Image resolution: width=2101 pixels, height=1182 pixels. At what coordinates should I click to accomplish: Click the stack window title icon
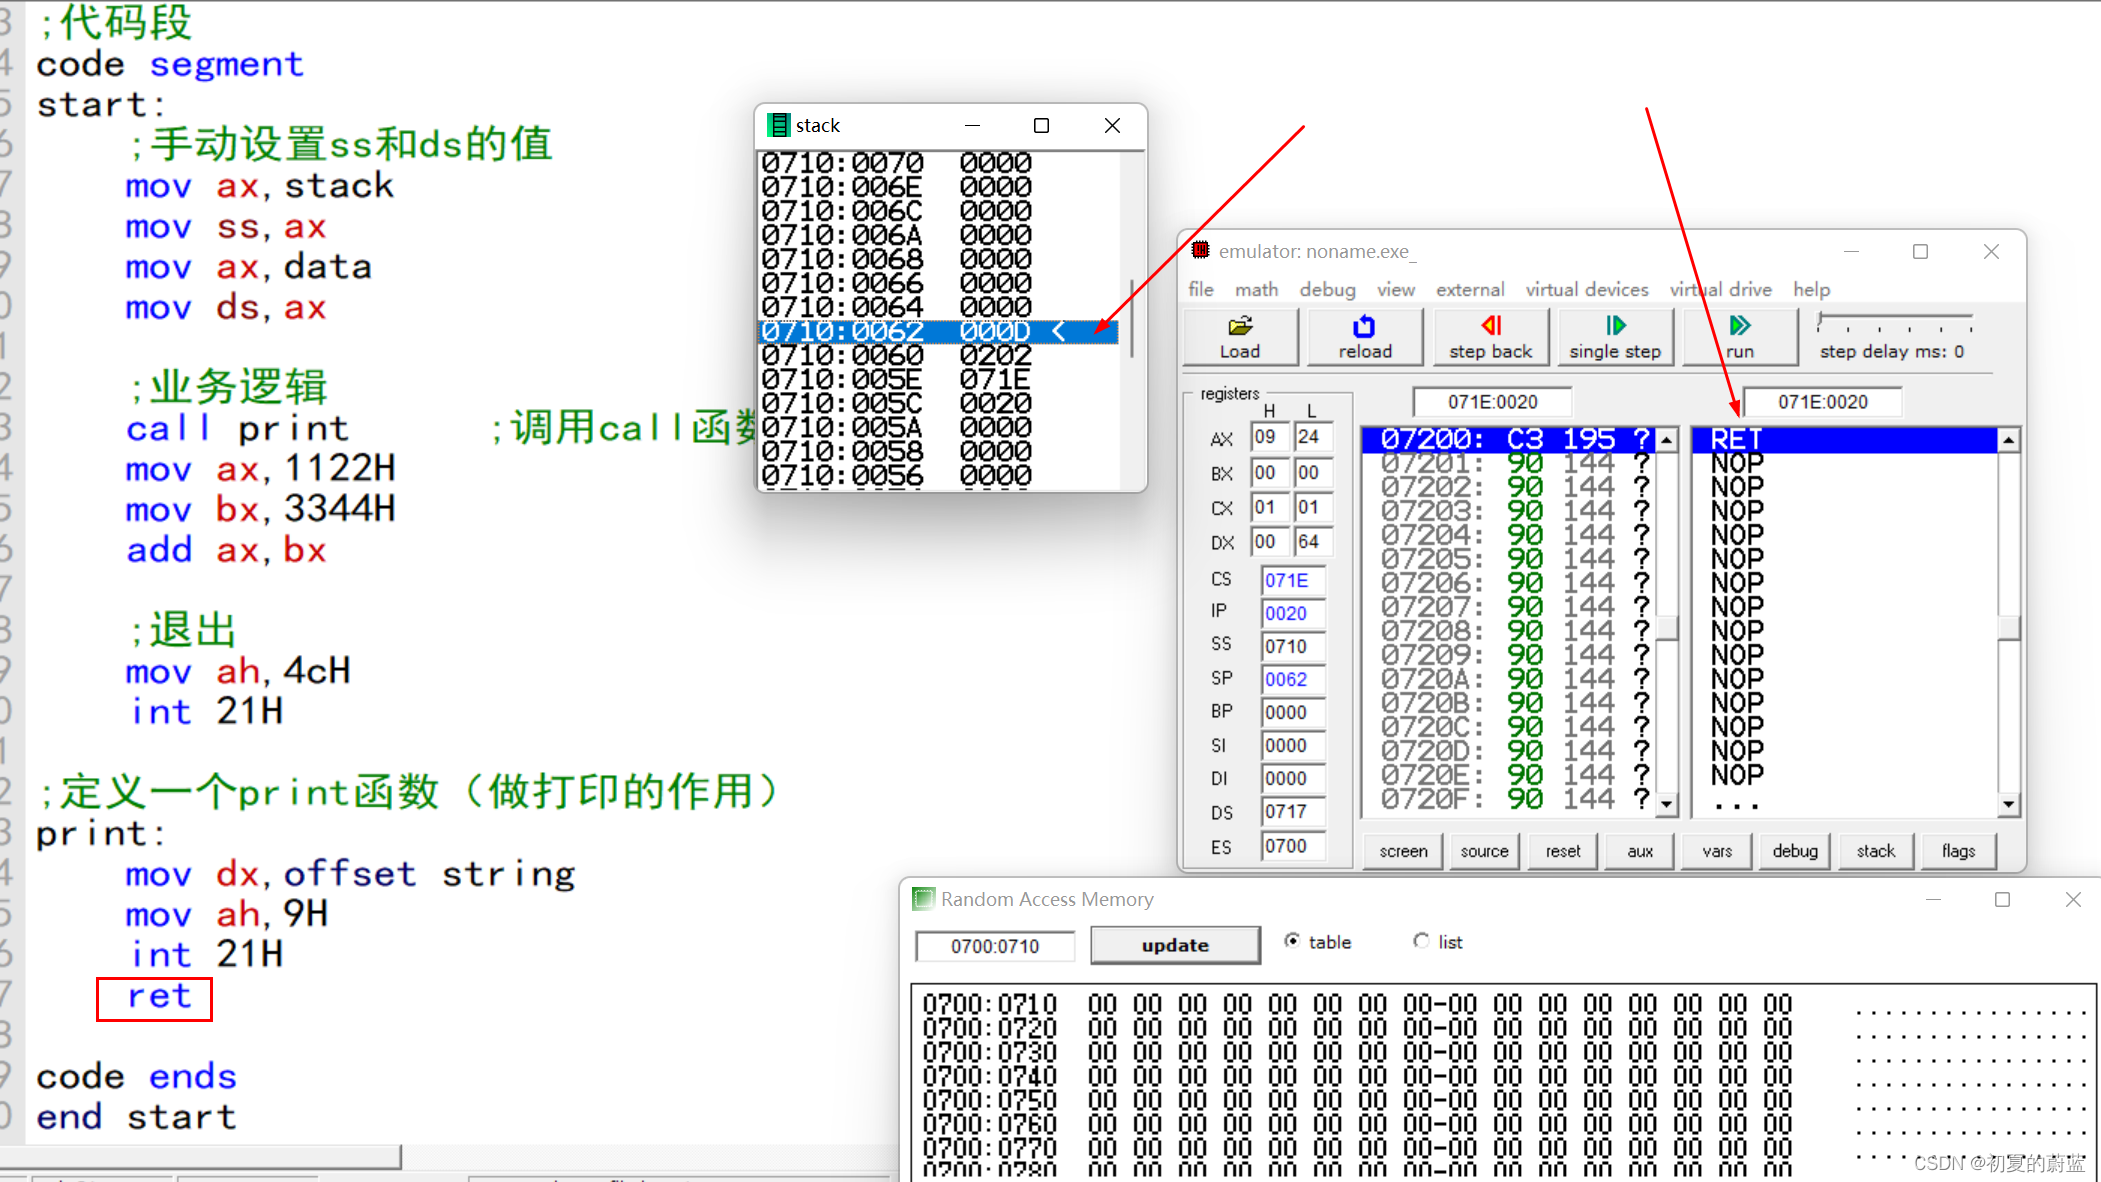[x=778, y=125]
